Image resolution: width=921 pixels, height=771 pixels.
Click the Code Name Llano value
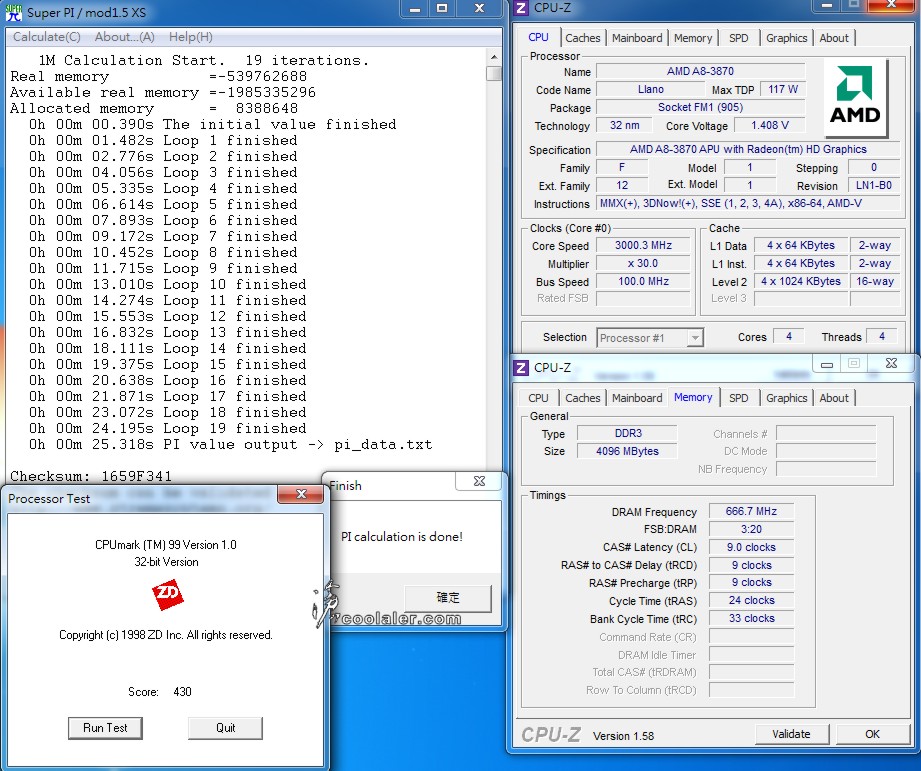click(x=651, y=89)
